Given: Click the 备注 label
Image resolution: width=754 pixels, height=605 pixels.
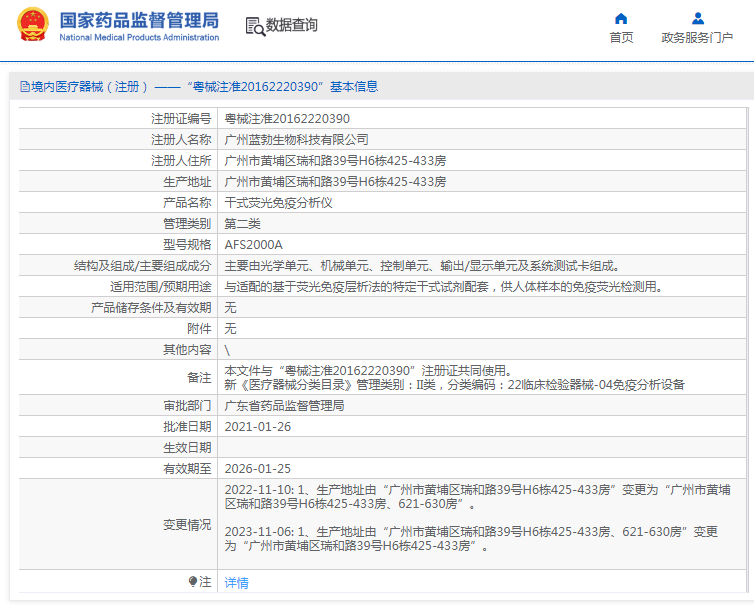Looking at the screenshot, I should pyautogui.click(x=199, y=378).
